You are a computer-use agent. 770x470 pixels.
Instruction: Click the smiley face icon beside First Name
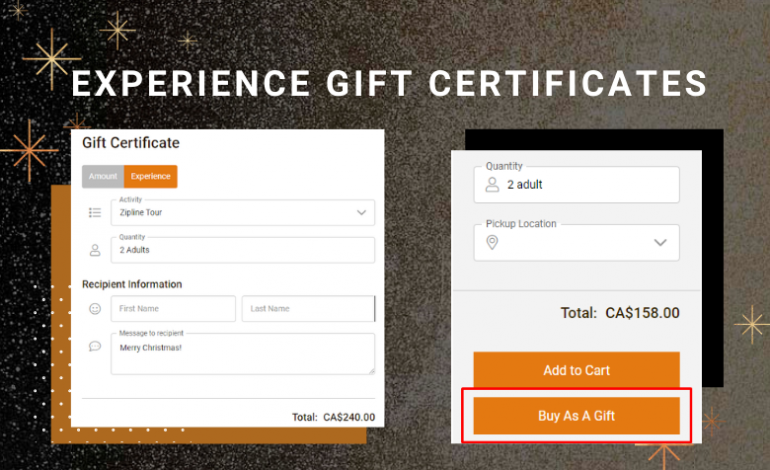(x=95, y=309)
